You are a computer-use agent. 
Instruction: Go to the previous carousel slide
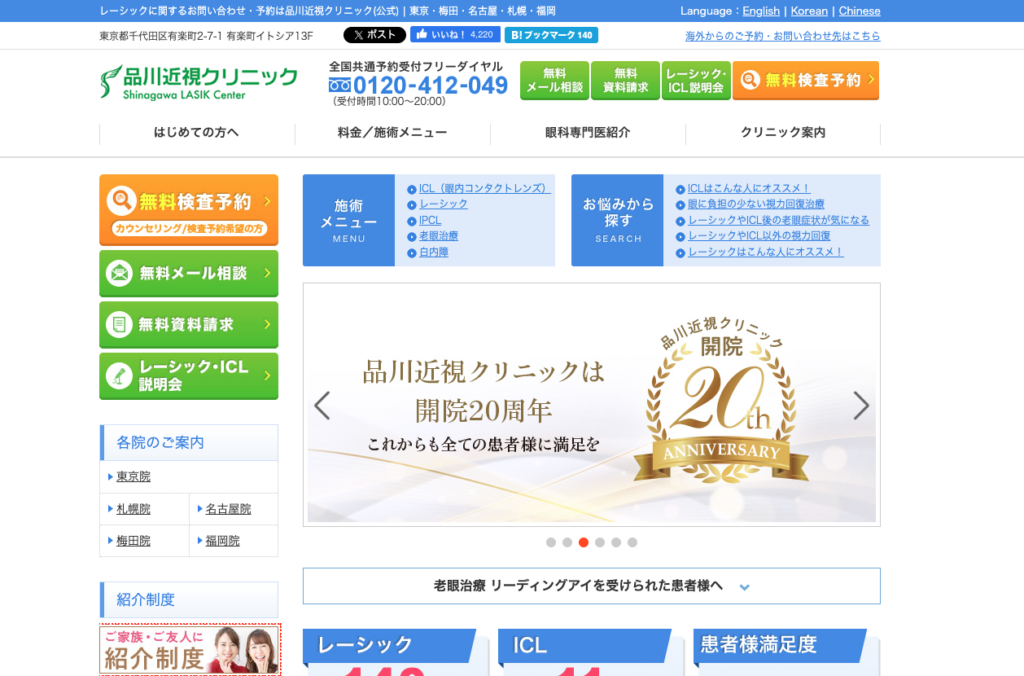[x=322, y=405]
